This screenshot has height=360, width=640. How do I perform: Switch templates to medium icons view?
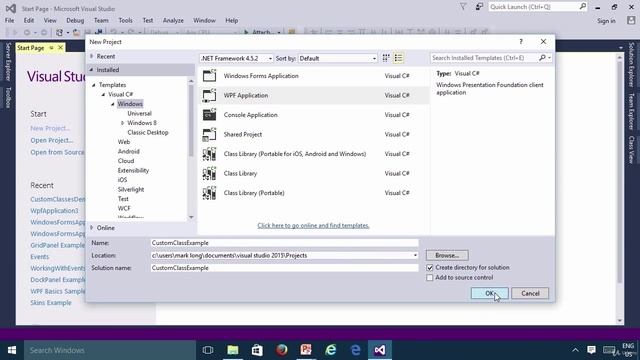click(386, 58)
